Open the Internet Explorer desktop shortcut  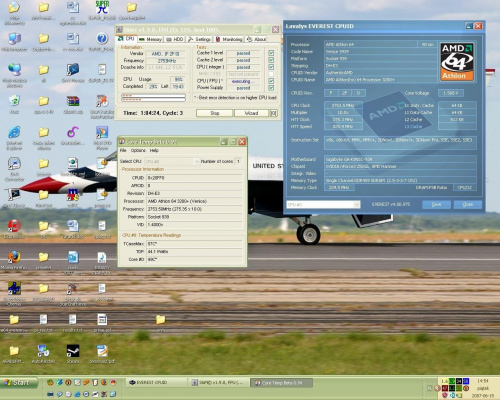tap(14, 133)
